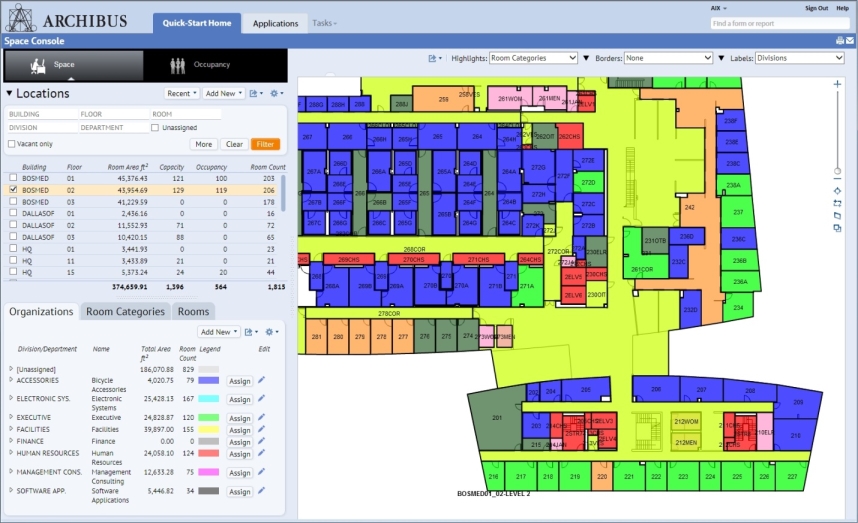This screenshot has width=858, height=523.
Task: Open Organizations panel export icon menu
Action: (x=251, y=332)
